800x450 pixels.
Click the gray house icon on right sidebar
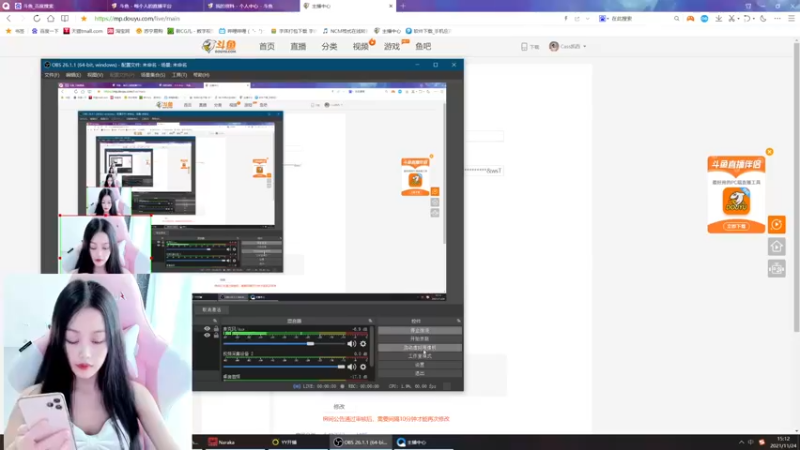pos(777,246)
